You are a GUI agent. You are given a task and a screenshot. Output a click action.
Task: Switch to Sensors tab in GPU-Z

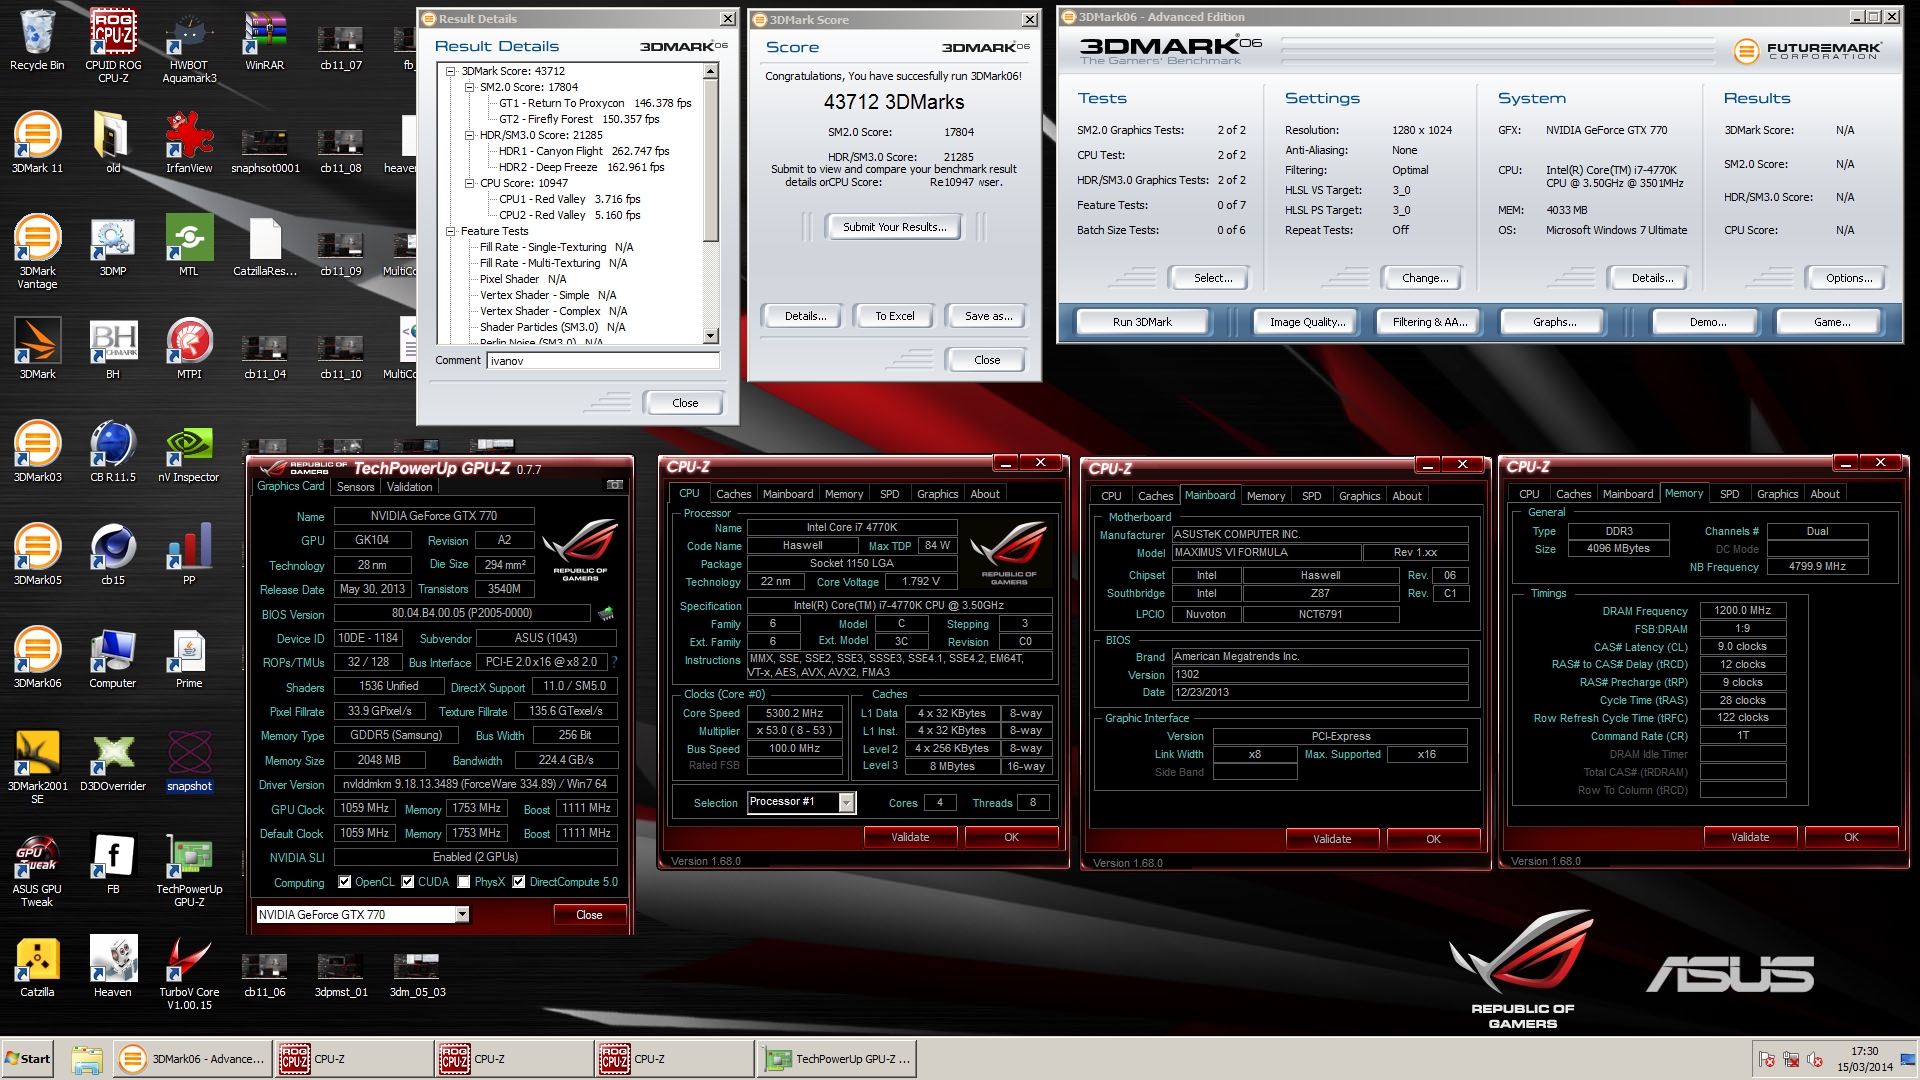[356, 487]
